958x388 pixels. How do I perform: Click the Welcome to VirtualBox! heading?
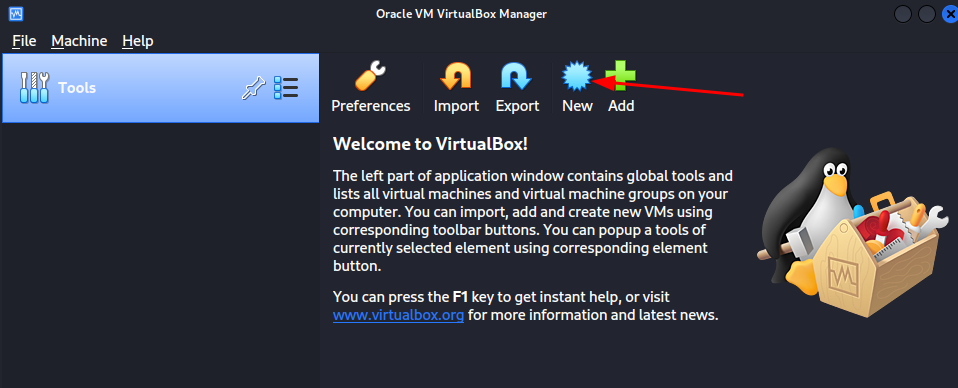pos(430,144)
